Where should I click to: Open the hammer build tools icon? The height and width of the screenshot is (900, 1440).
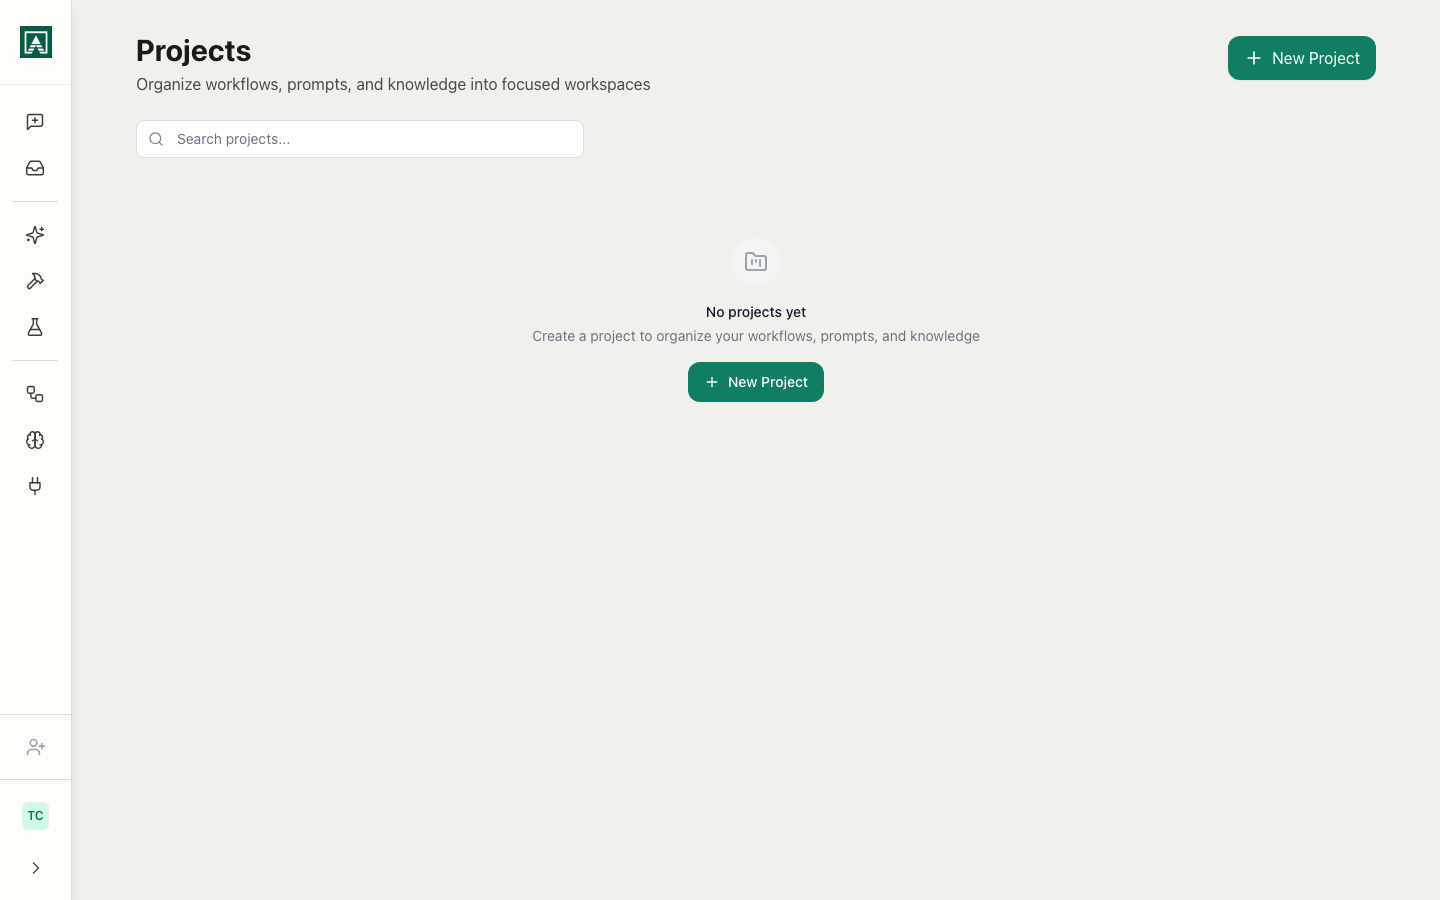tap(35, 281)
